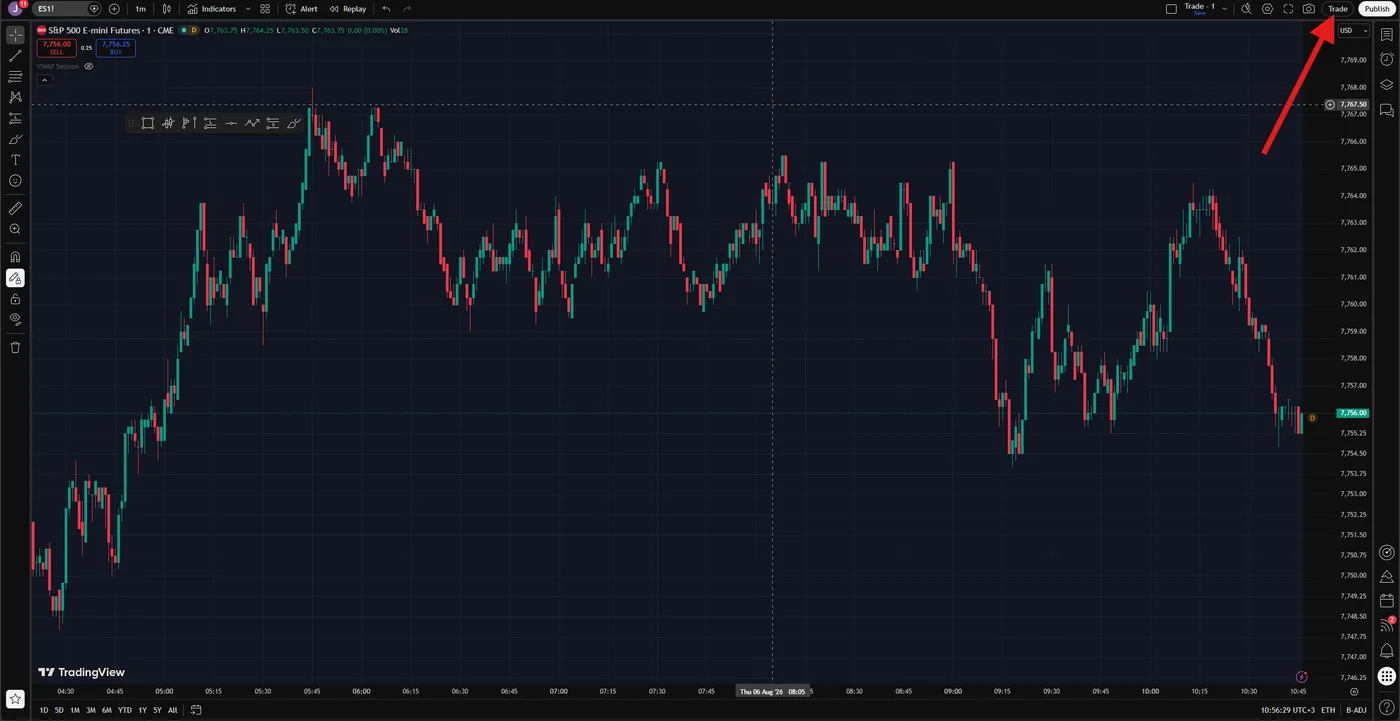Click the polyline icon in floating toolbar
The height and width of the screenshot is (721, 1400).
(252, 123)
